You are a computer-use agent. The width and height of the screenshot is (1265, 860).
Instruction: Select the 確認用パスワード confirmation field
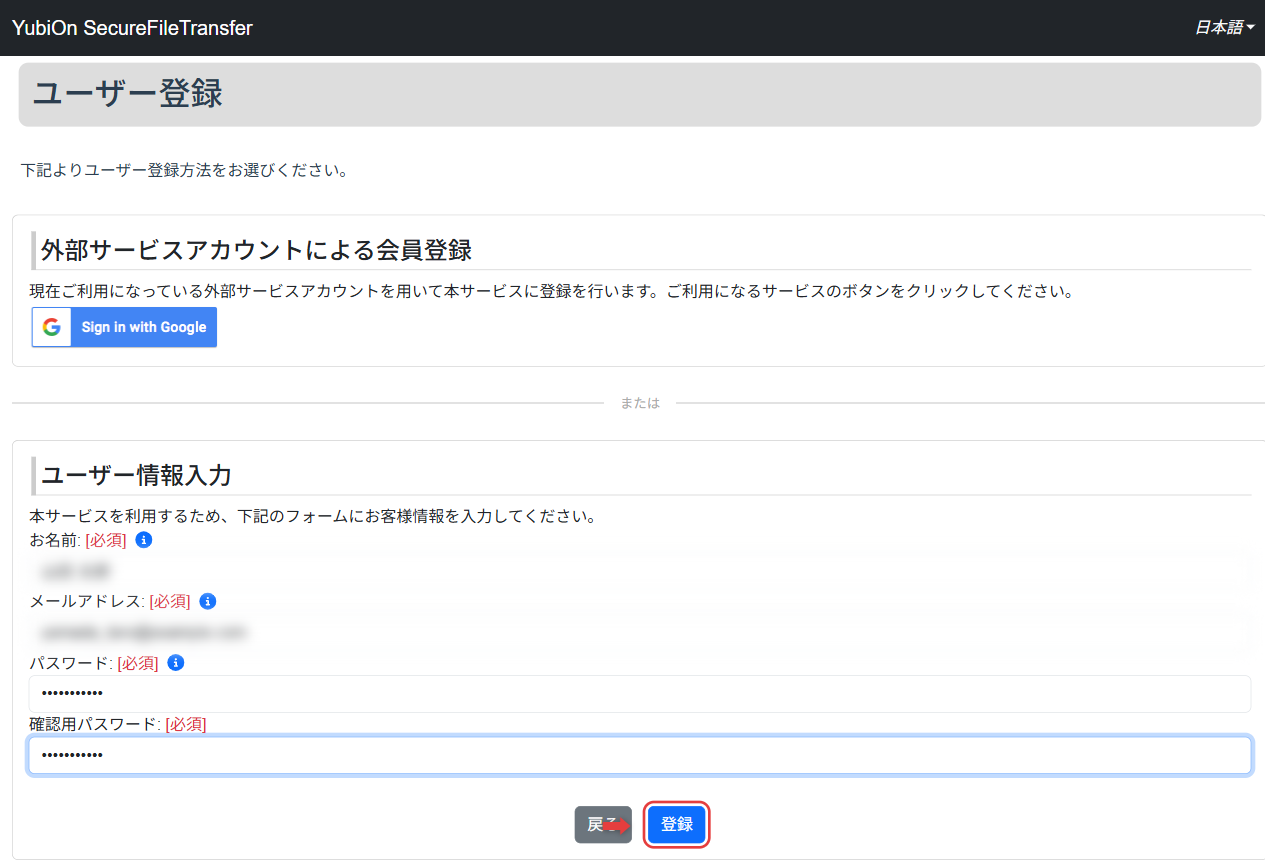pyautogui.click(x=640, y=755)
